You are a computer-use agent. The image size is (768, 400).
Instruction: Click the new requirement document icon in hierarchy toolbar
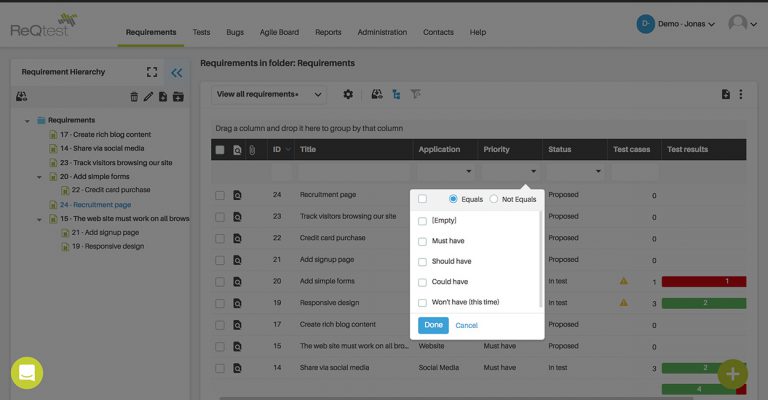point(163,96)
